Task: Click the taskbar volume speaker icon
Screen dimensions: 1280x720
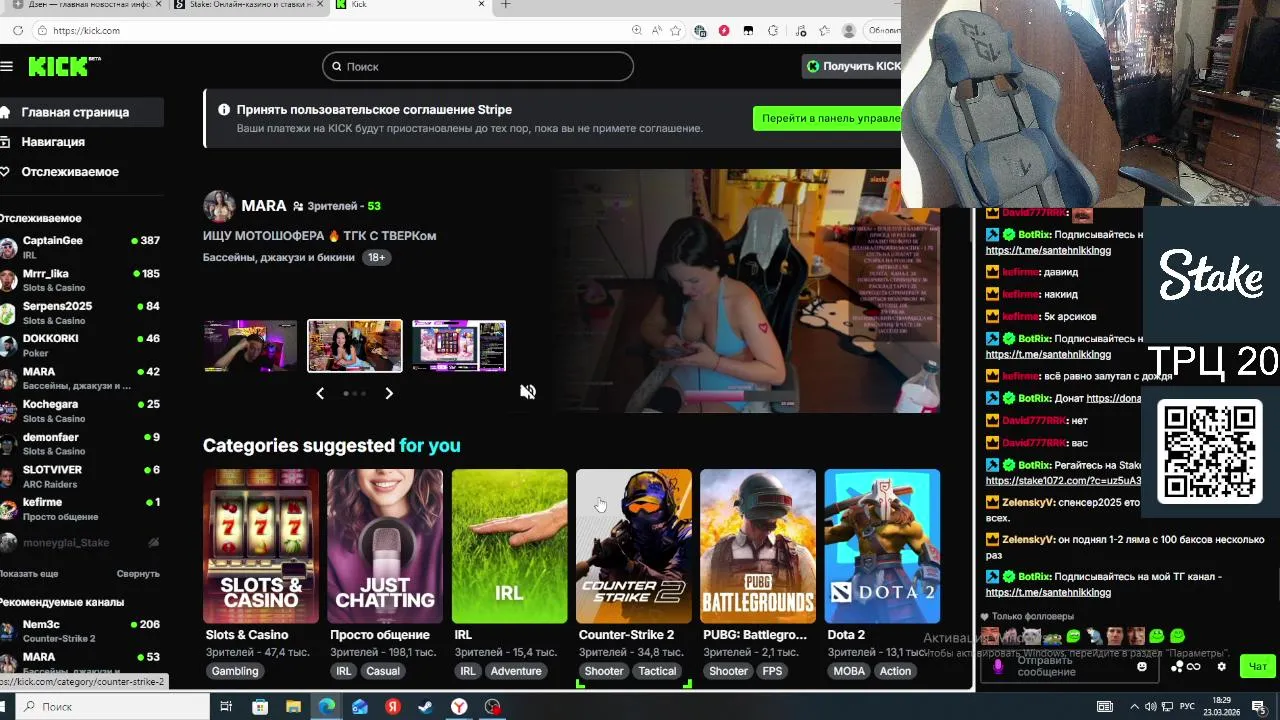Action: tap(1151, 707)
